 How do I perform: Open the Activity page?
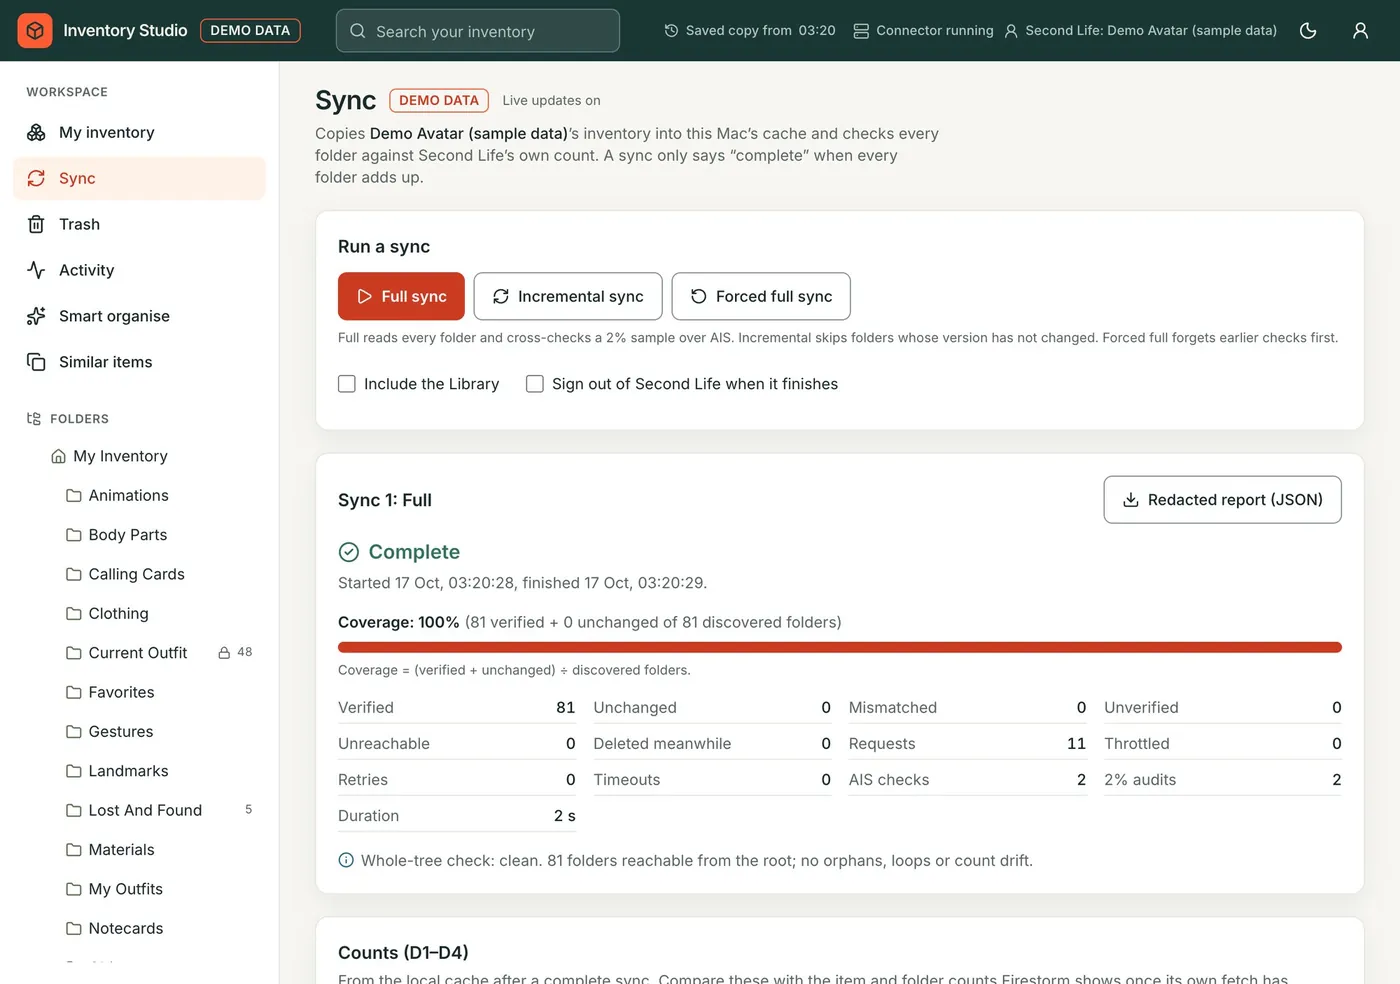[139, 270]
